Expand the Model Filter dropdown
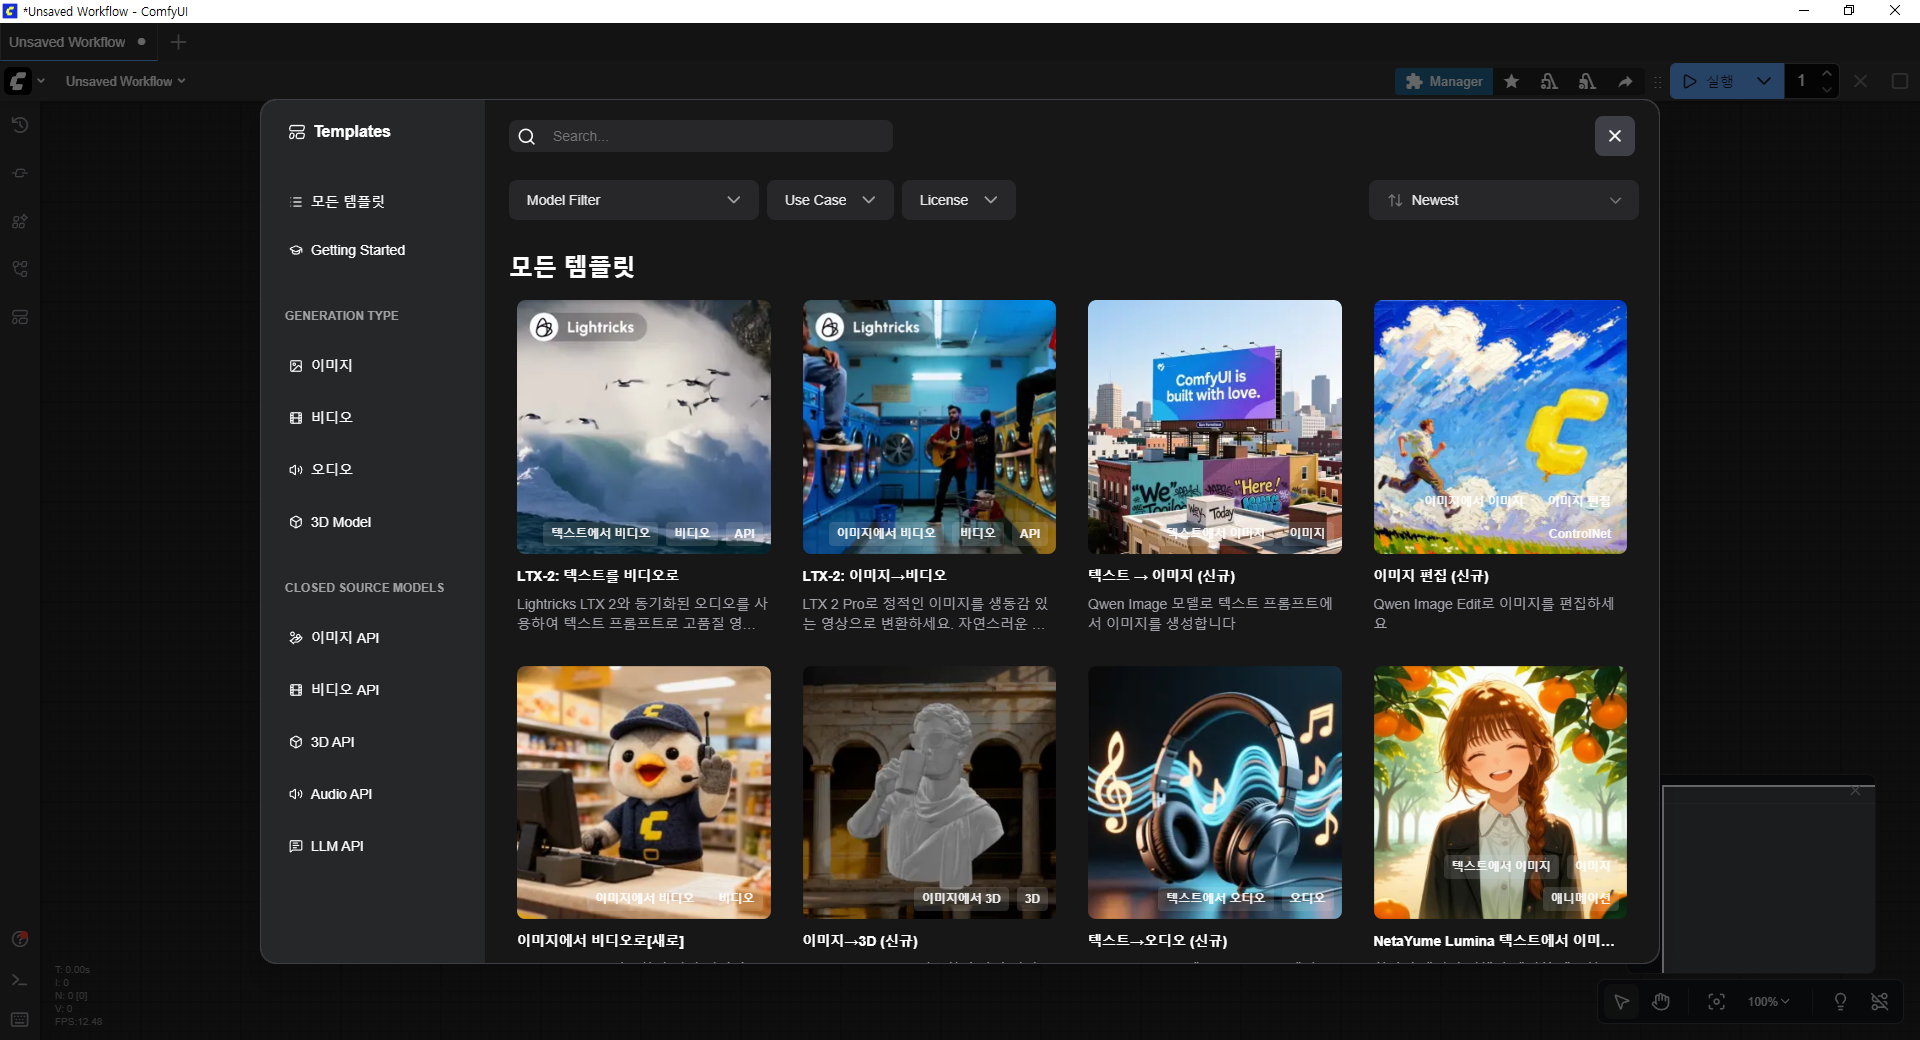Image resolution: width=1920 pixels, height=1040 pixels. (633, 200)
